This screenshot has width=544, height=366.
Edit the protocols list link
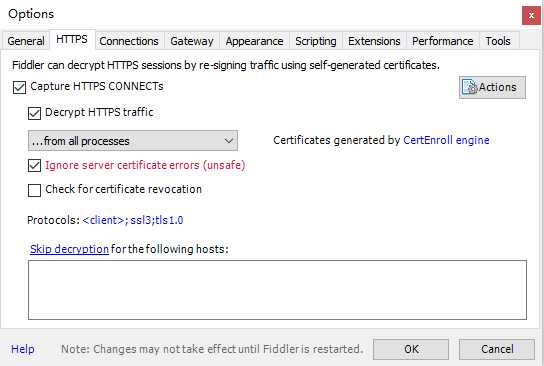133,220
